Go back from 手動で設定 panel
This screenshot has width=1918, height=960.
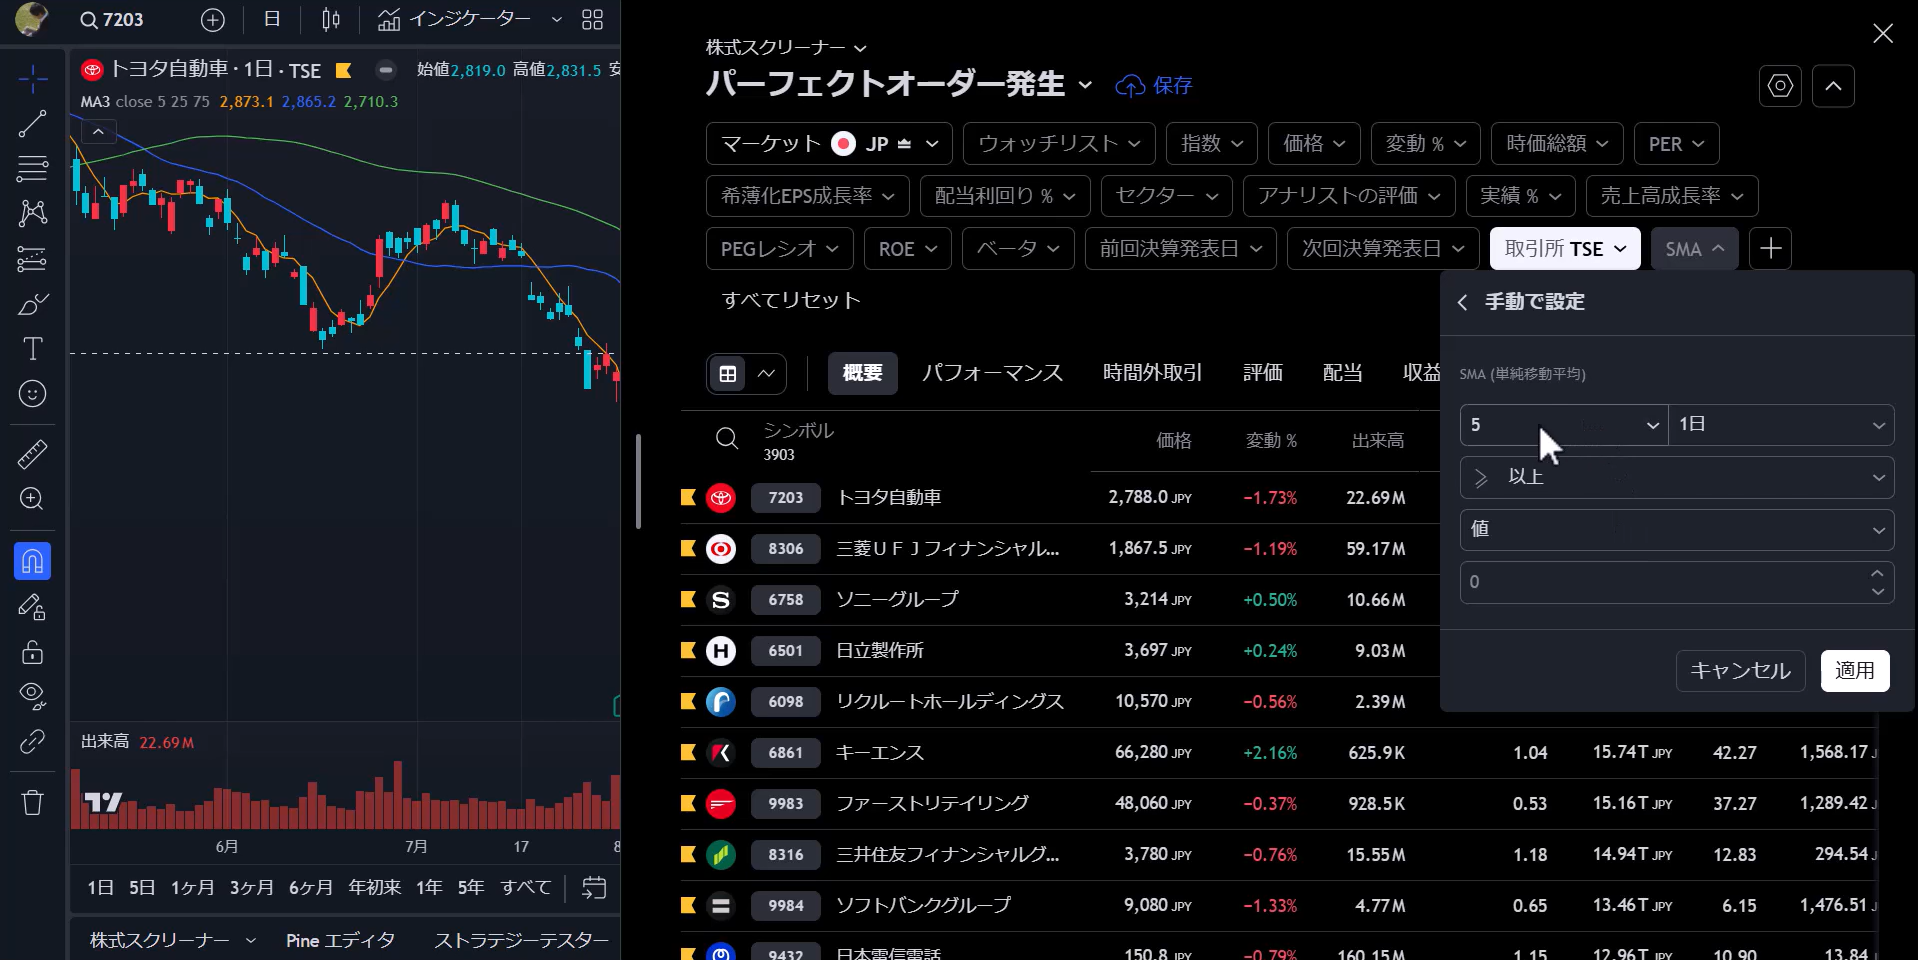[1462, 302]
